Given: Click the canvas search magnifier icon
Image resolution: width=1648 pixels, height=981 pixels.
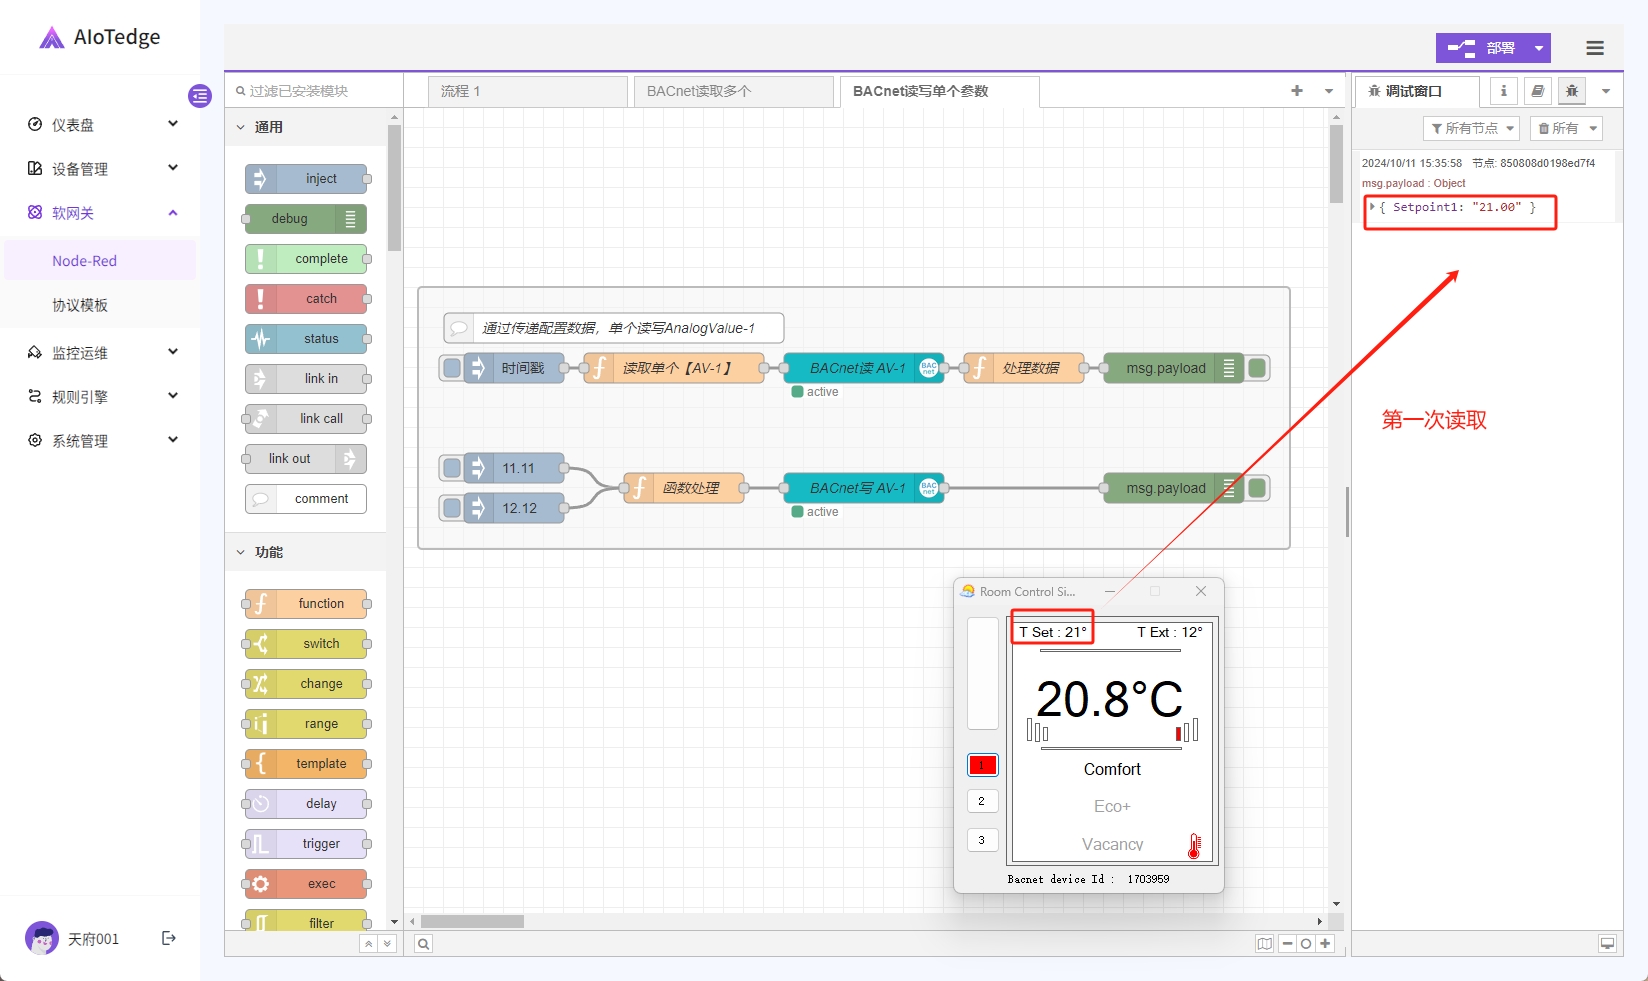Looking at the screenshot, I should pos(424,944).
